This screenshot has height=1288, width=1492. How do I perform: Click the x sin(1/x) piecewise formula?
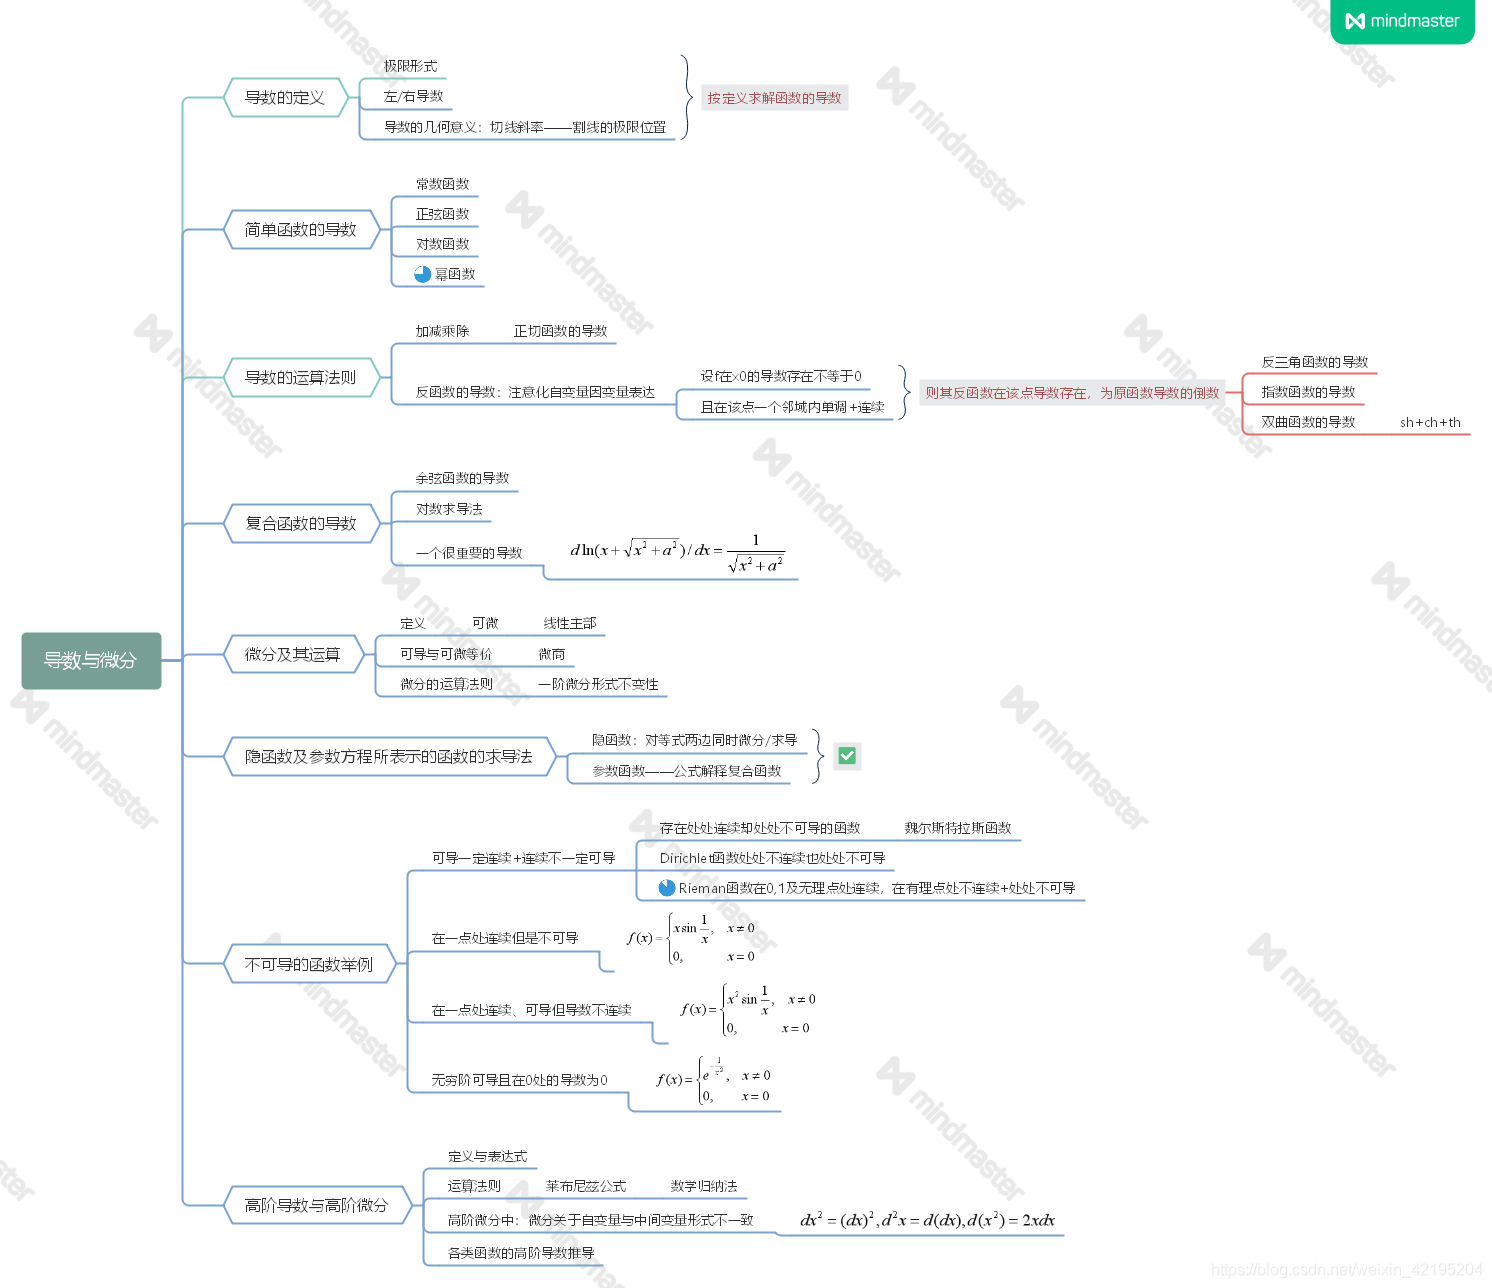pyautogui.click(x=691, y=938)
